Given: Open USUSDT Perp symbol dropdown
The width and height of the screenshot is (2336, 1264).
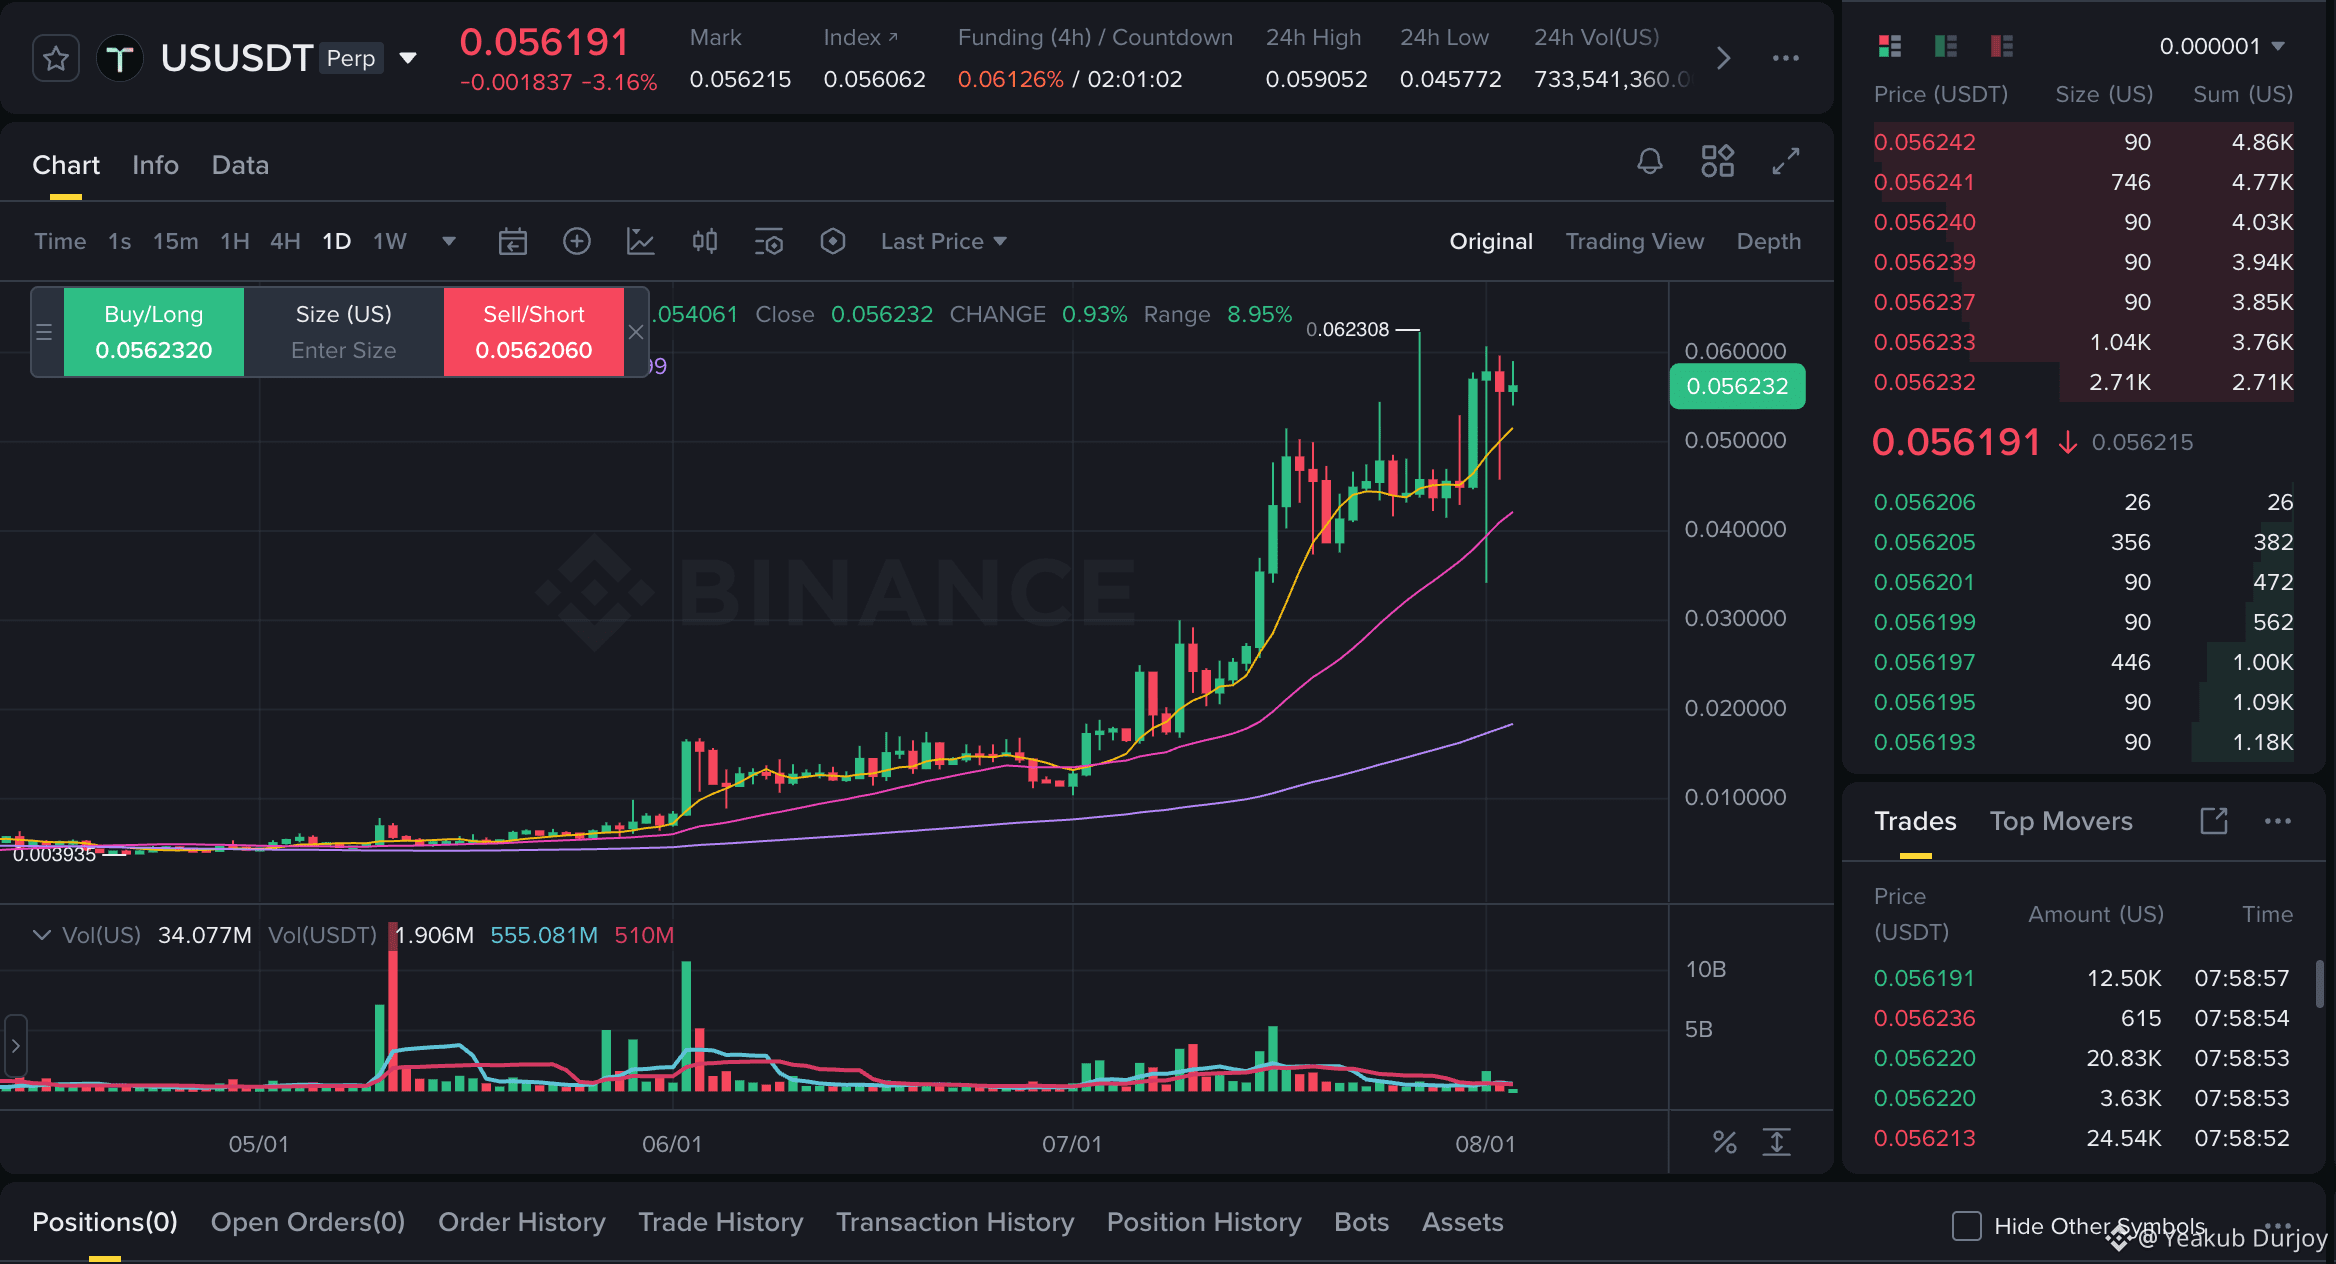Looking at the screenshot, I should tap(408, 58).
